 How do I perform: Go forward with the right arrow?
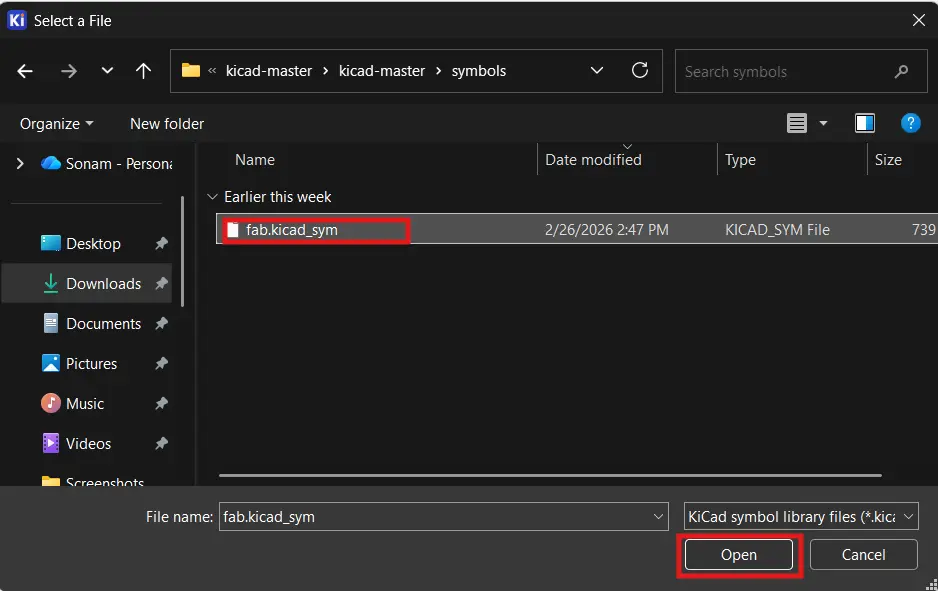point(69,71)
